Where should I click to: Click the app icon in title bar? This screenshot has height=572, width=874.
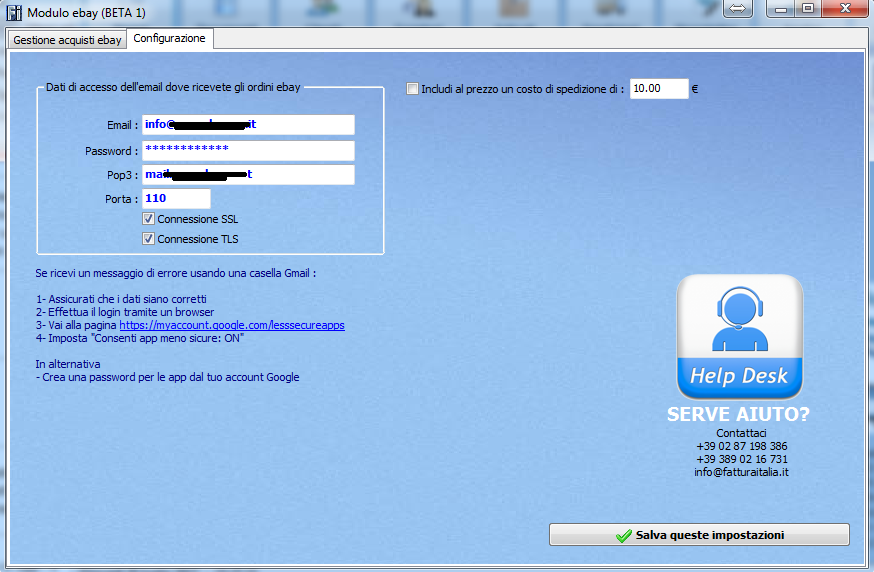tap(14, 13)
